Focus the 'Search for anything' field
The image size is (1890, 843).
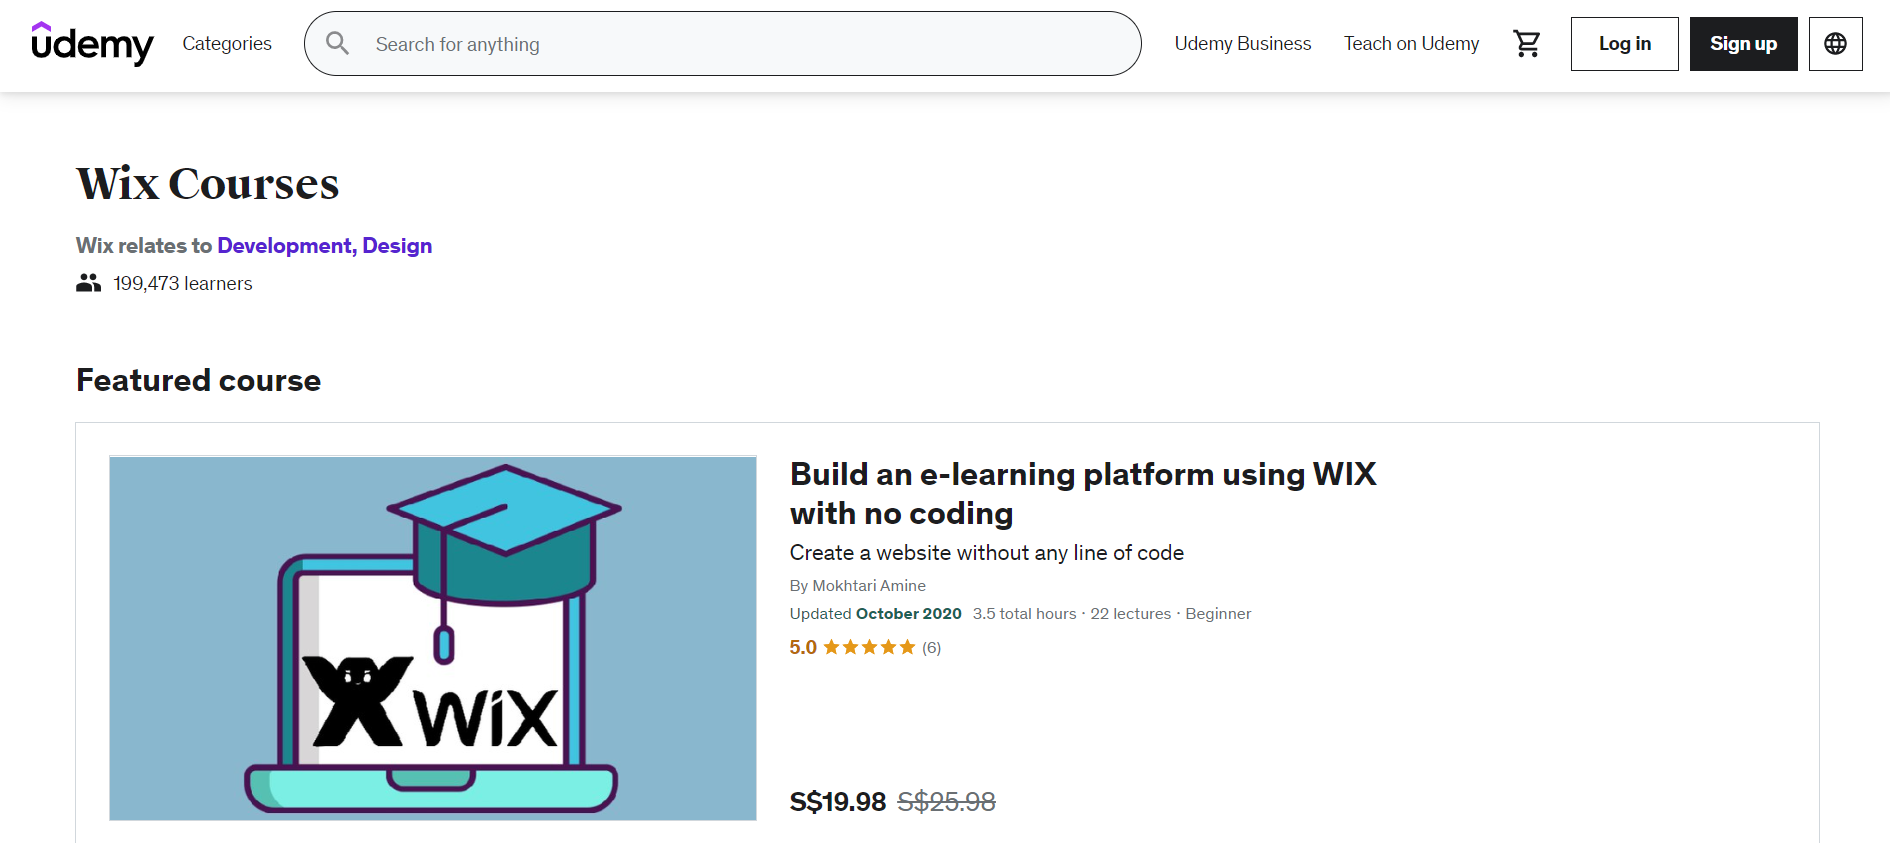[x=722, y=44]
